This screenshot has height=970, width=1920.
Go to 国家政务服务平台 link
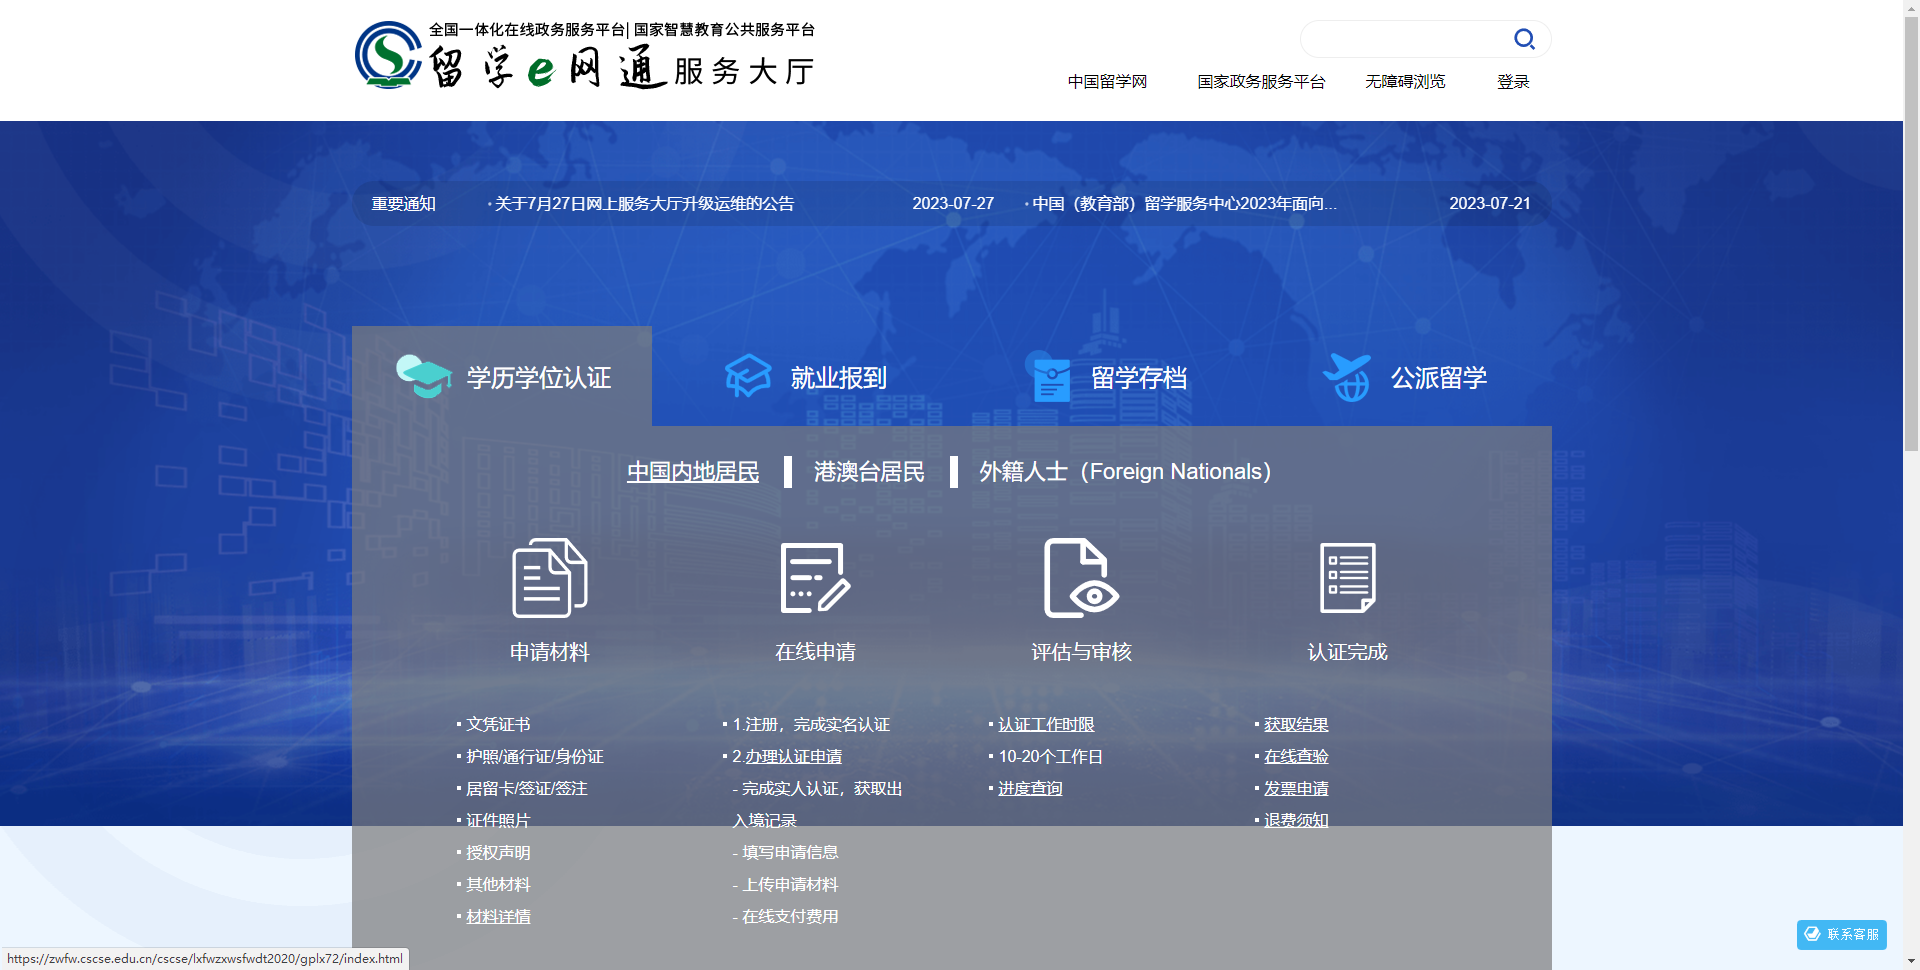click(1261, 82)
